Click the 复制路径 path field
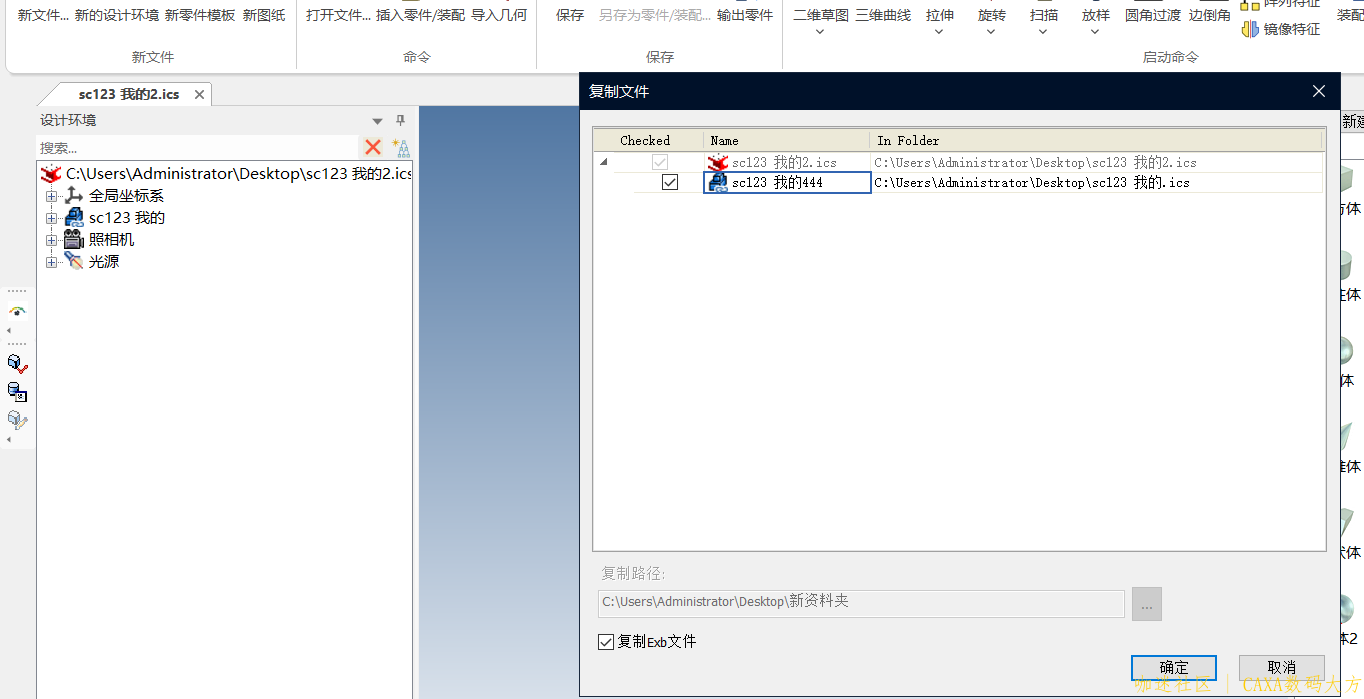Image resolution: width=1364 pixels, height=699 pixels. click(861, 603)
